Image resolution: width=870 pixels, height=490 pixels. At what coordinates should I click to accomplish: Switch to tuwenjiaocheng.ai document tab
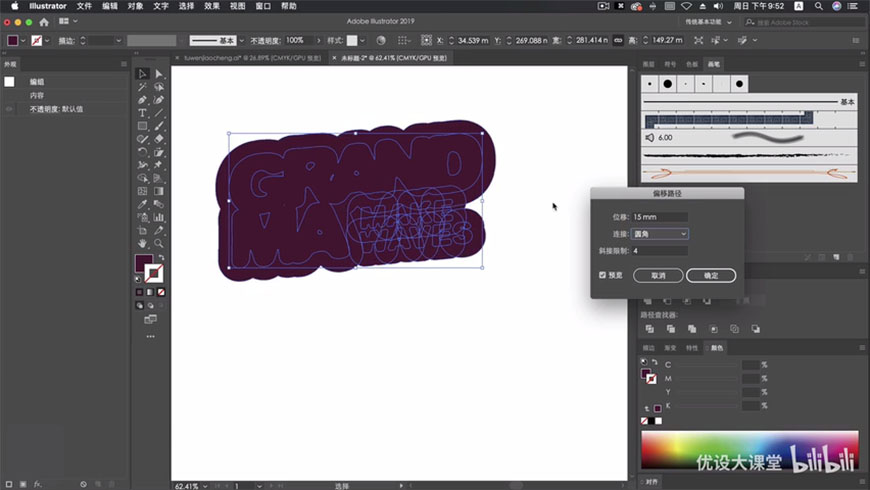252,58
